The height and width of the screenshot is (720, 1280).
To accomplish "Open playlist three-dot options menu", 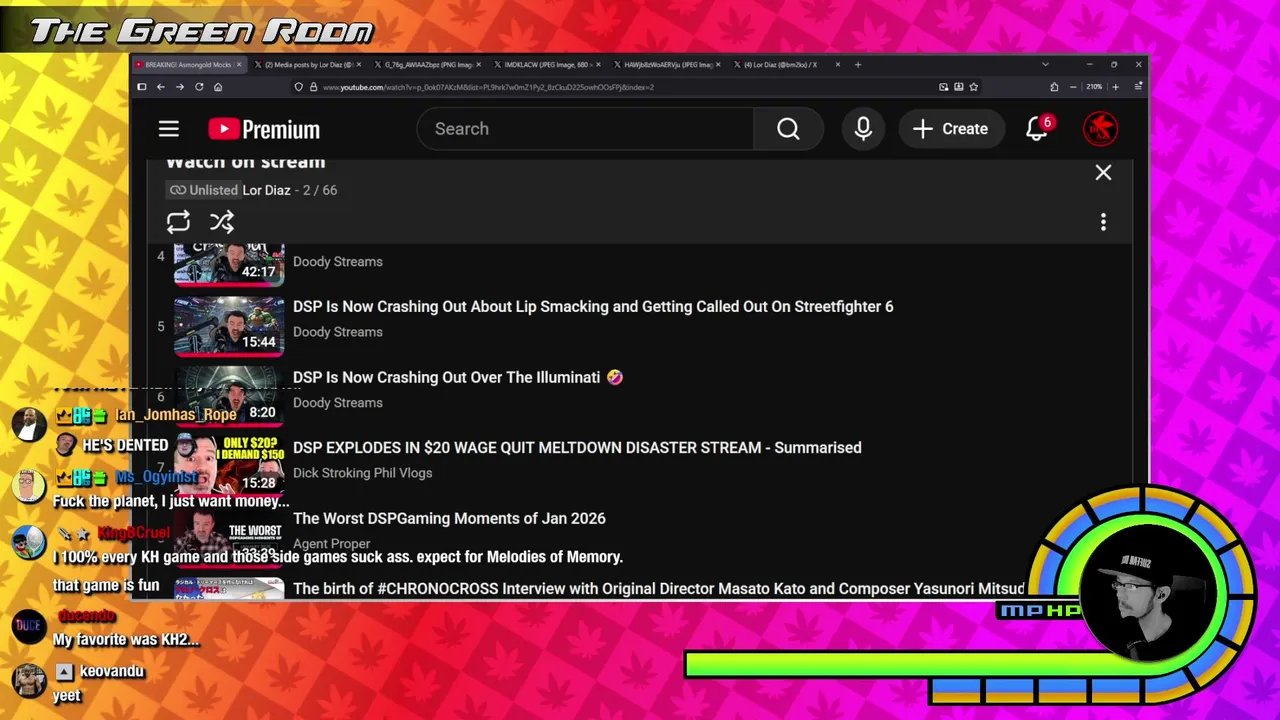I will [1103, 222].
